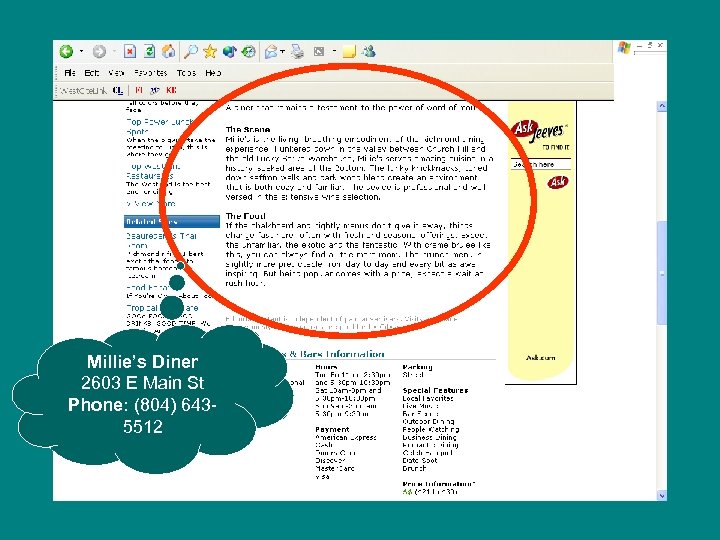Open the Tools menu
This screenshot has height=540, width=720.
point(186,73)
